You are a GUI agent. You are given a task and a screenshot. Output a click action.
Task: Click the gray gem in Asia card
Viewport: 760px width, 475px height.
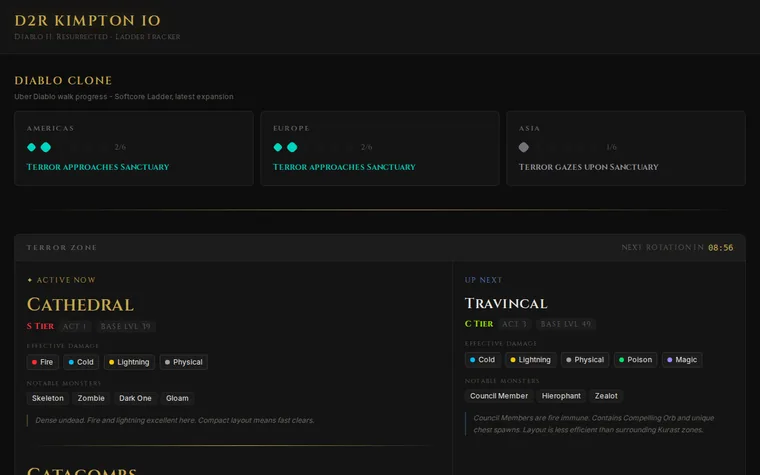[x=523, y=147]
